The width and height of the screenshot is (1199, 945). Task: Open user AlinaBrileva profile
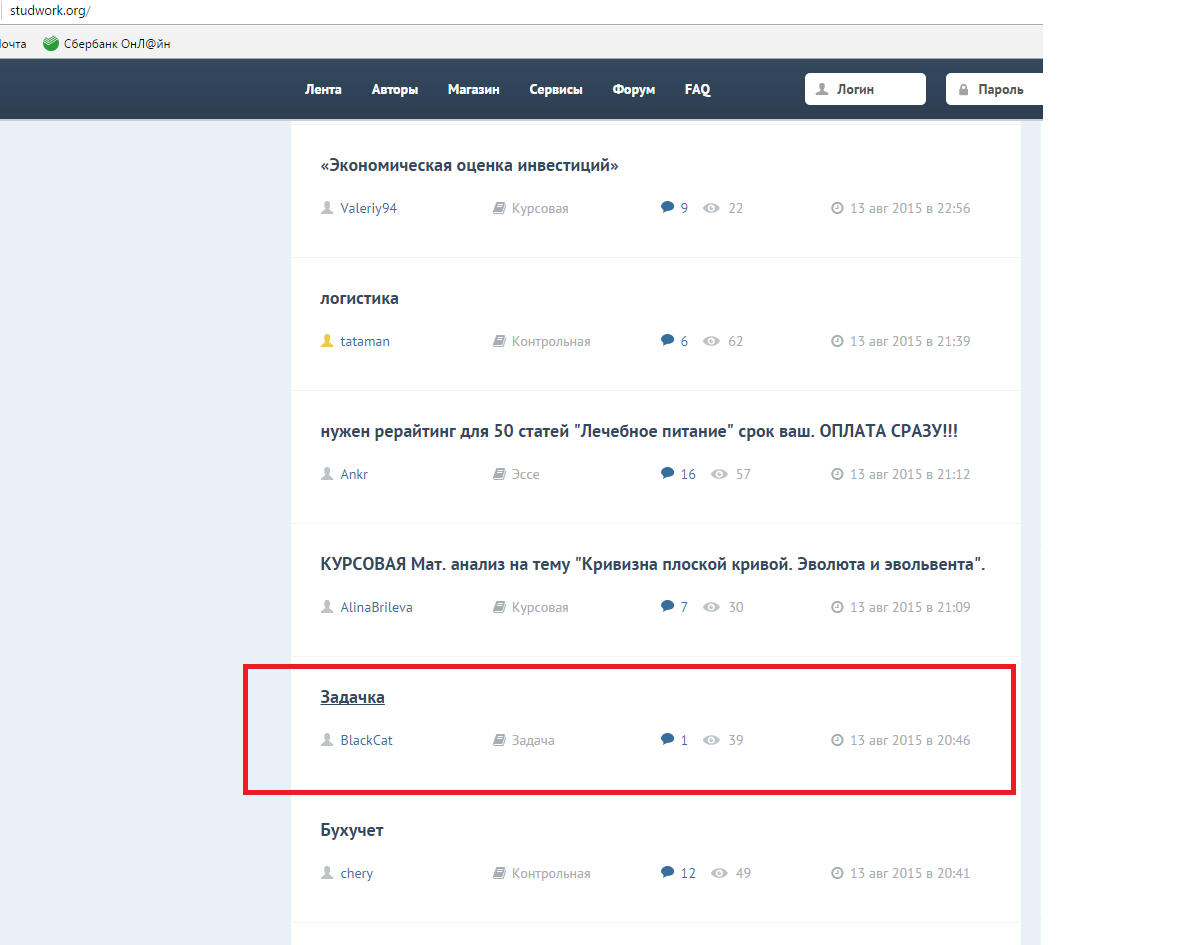tap(376, 607)
